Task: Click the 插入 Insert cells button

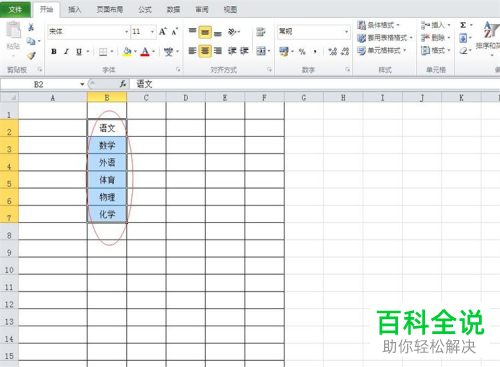Action: click(x=435, y=25)
